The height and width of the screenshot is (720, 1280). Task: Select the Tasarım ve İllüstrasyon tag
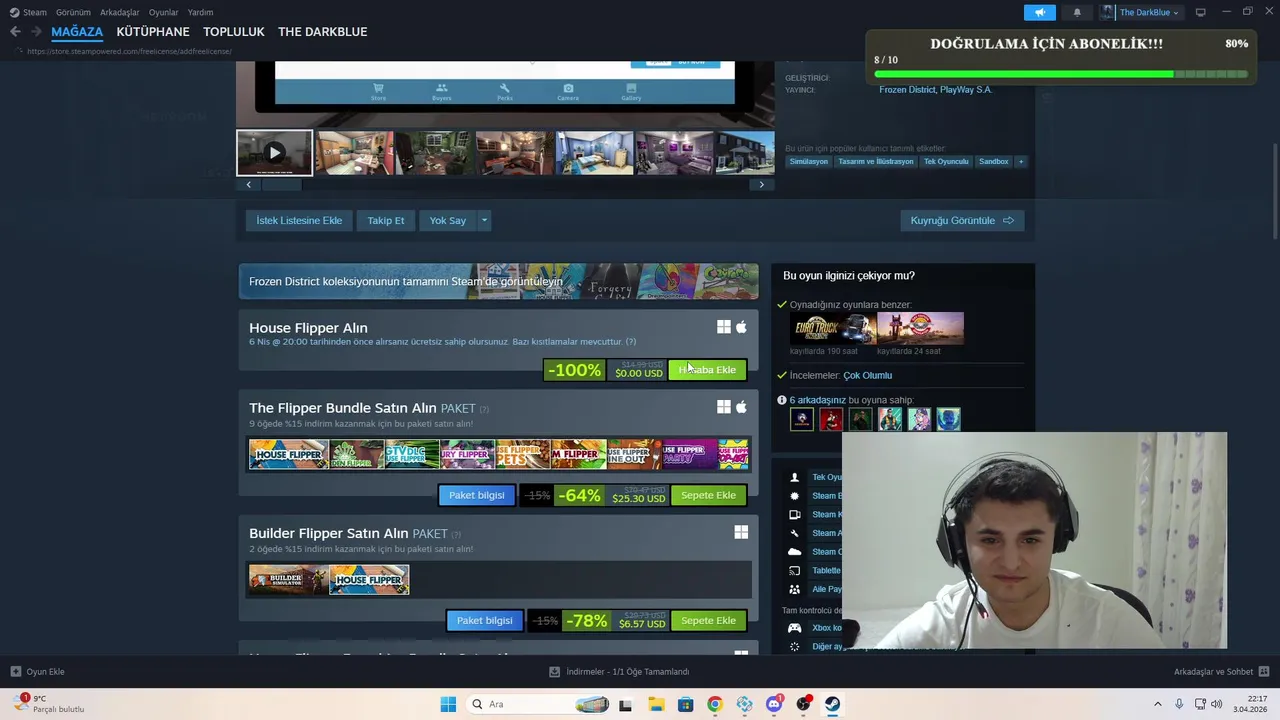point(876,161)
